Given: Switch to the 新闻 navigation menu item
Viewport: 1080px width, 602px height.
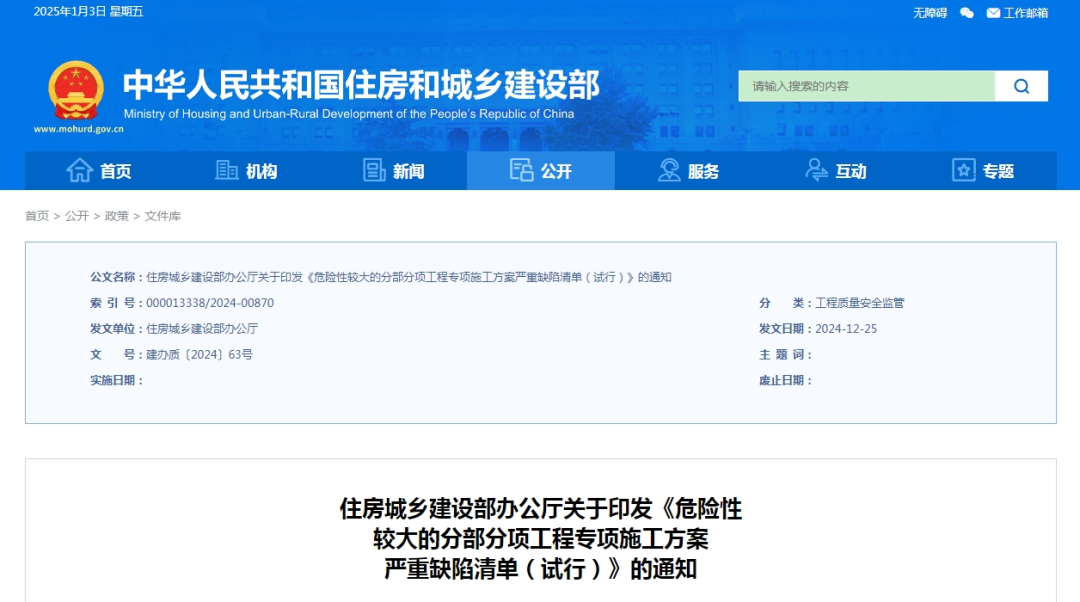Looking at the screenshot, I should click(403, 170).
